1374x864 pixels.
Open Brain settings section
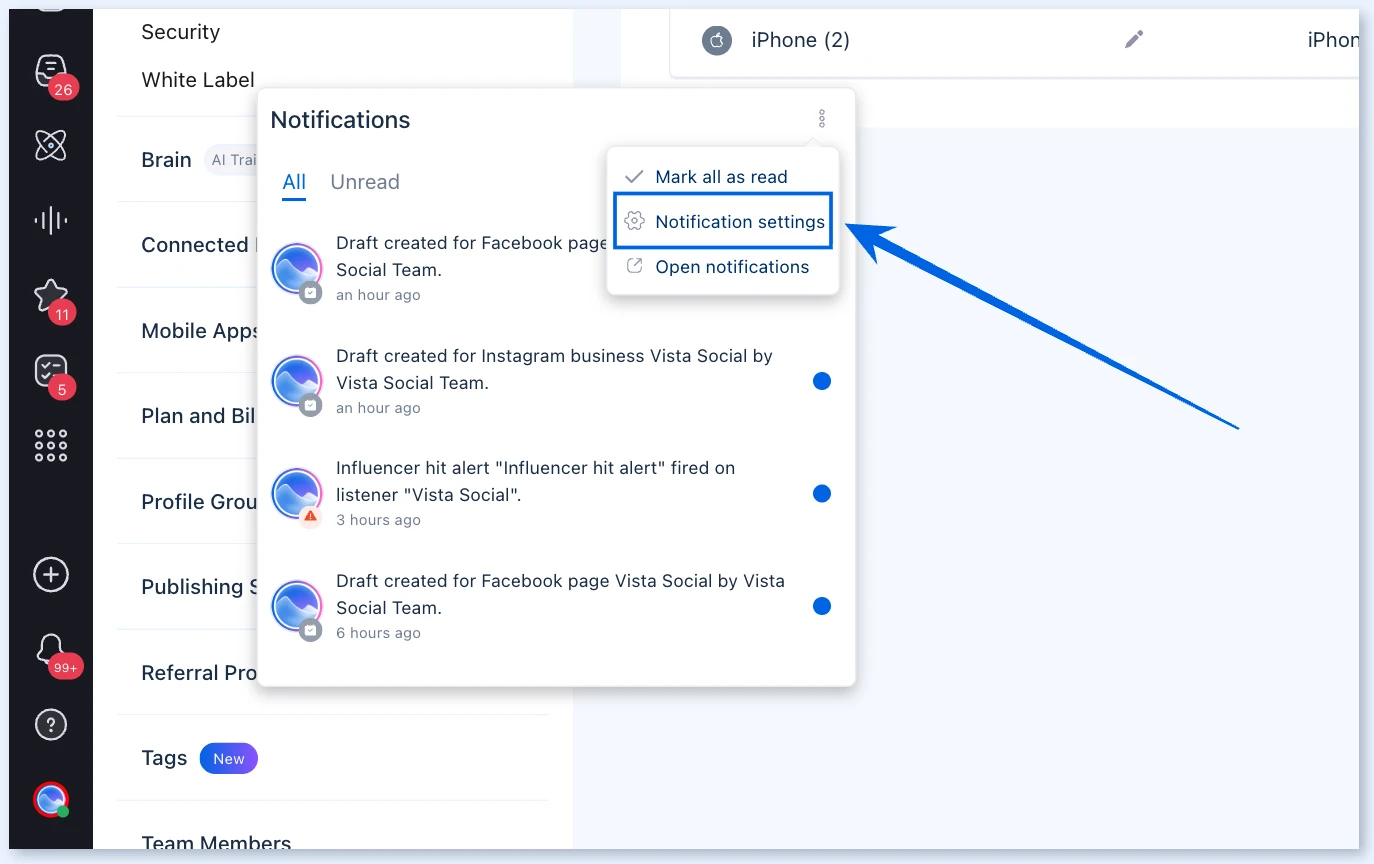point(166,160)
